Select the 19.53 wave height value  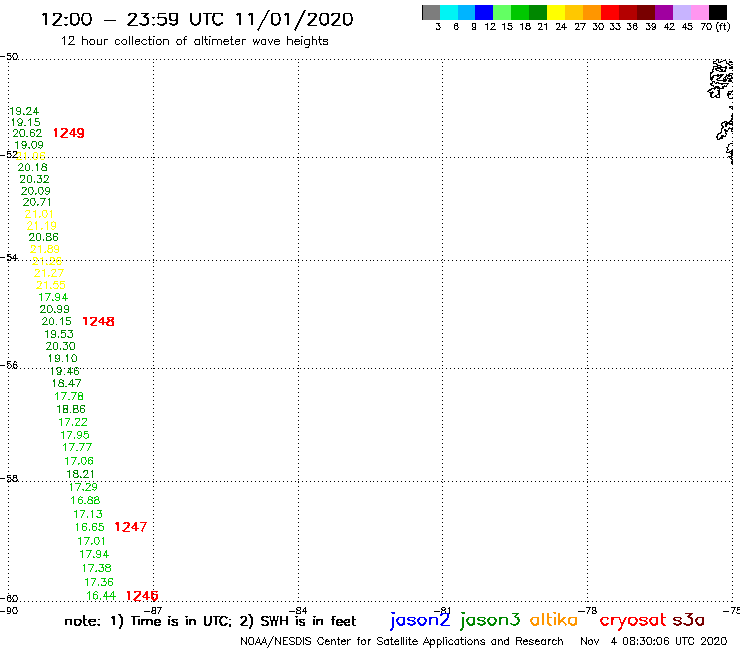click(x=59, y=334)
